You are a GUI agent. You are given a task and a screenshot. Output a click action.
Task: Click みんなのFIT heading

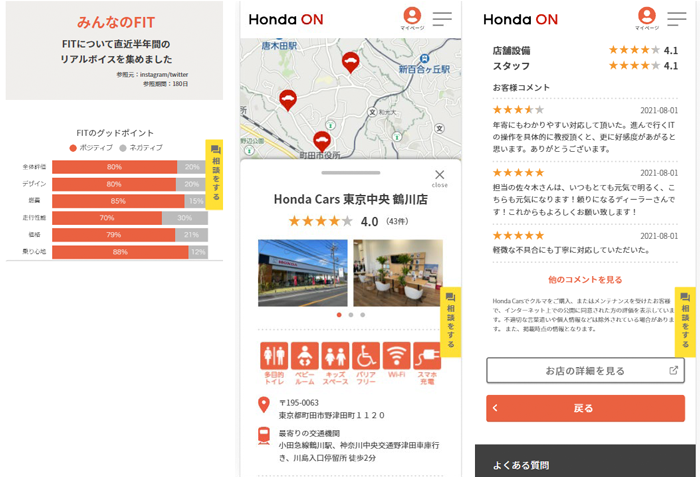[x=116, y=22]
